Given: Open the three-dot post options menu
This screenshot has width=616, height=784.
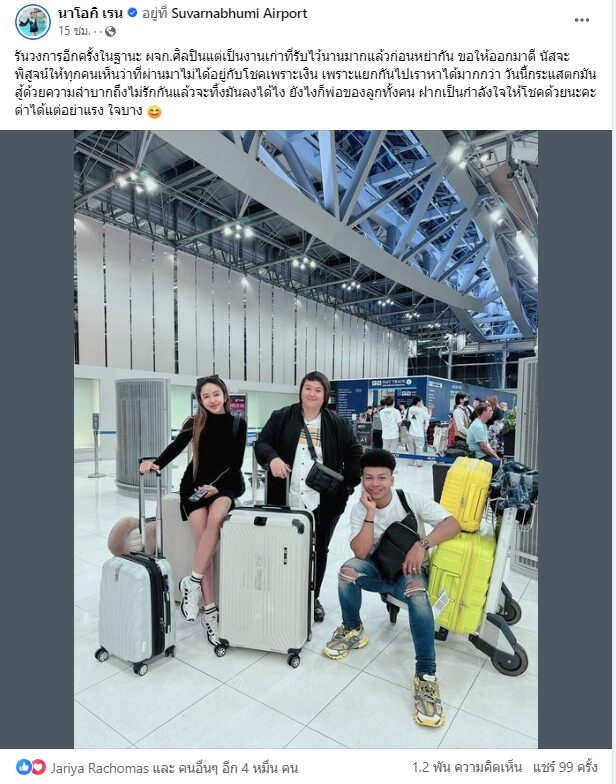Looking at the screenshot, I should tap(582, 20).
